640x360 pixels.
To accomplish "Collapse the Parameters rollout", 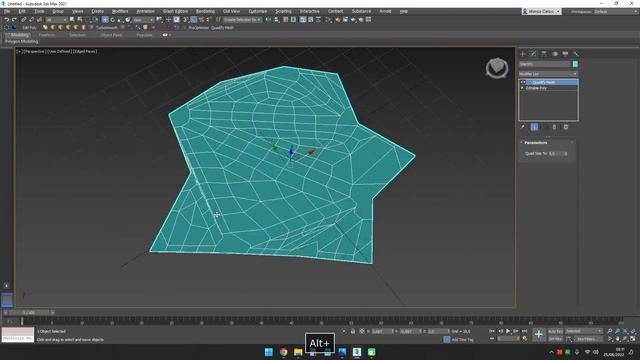I will pos(522,142).
